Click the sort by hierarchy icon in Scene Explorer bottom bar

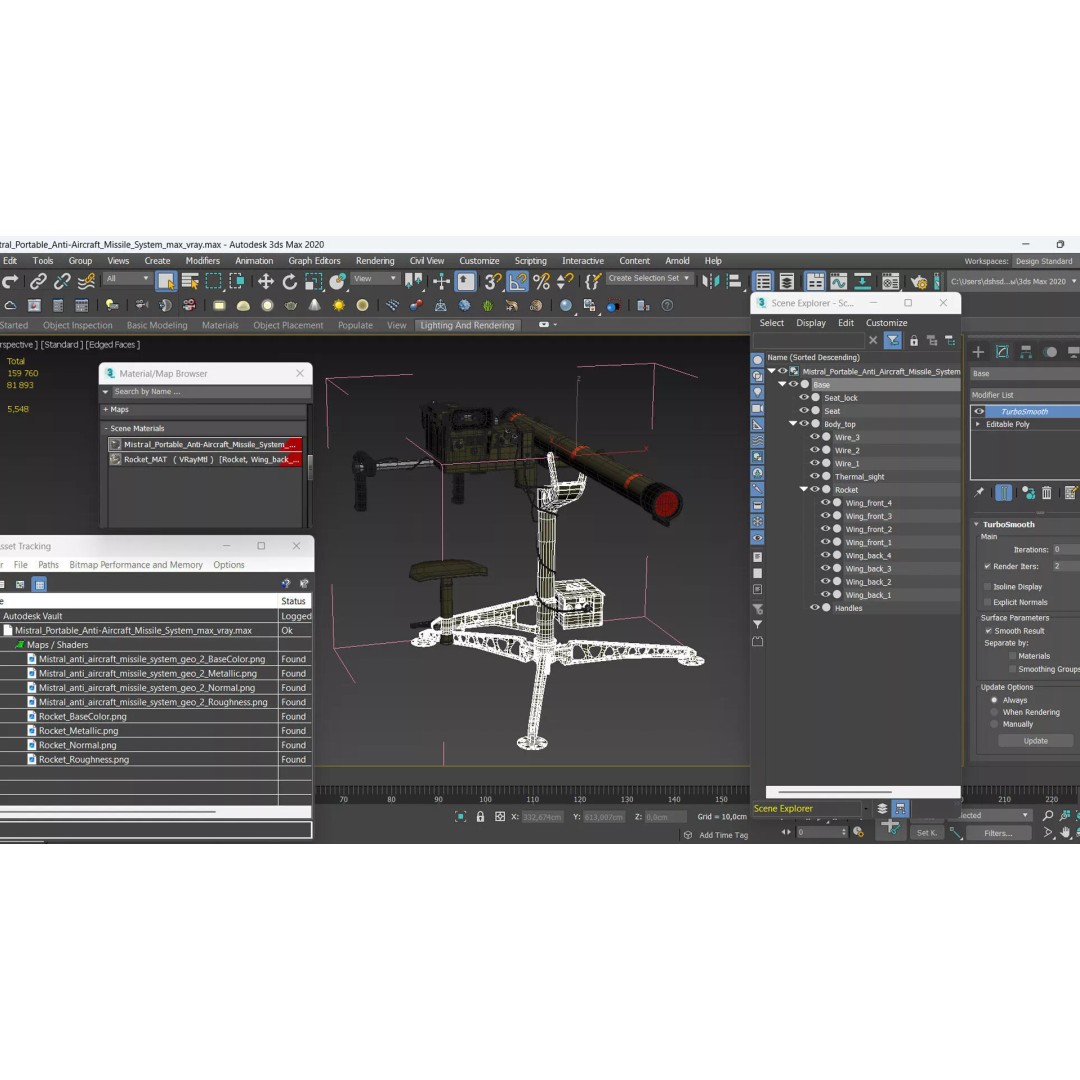tap(900, 809)
